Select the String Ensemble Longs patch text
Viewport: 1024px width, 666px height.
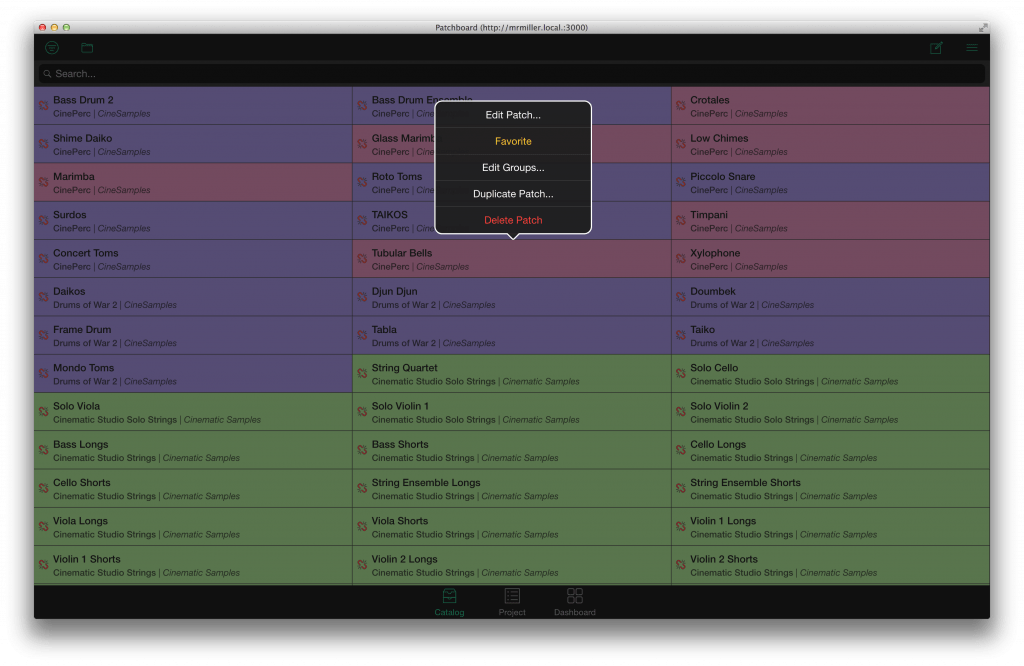point(426,483)
